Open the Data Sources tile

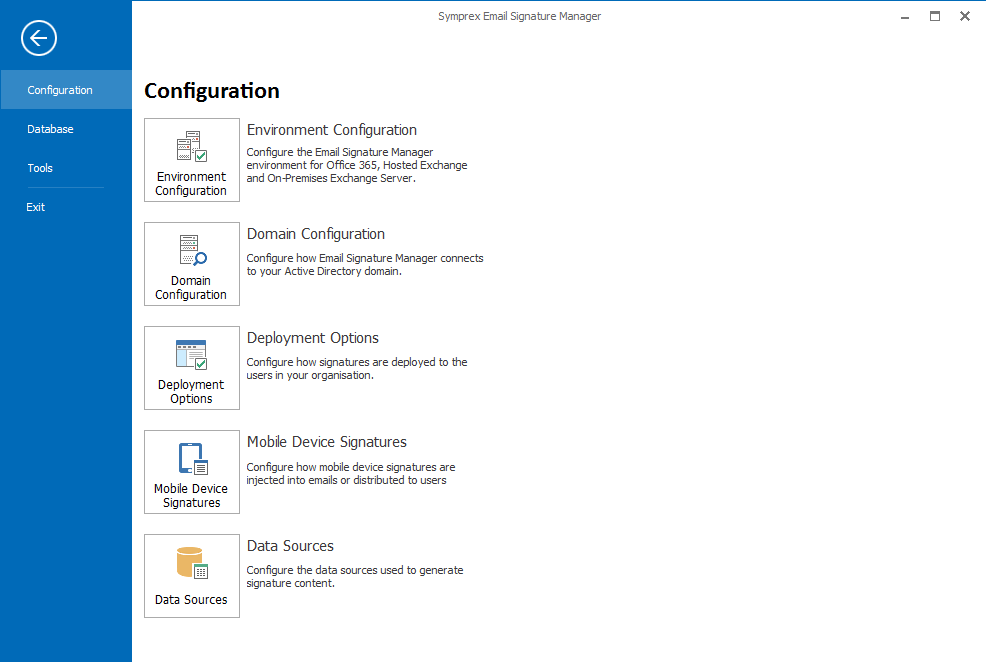point(192,576)
